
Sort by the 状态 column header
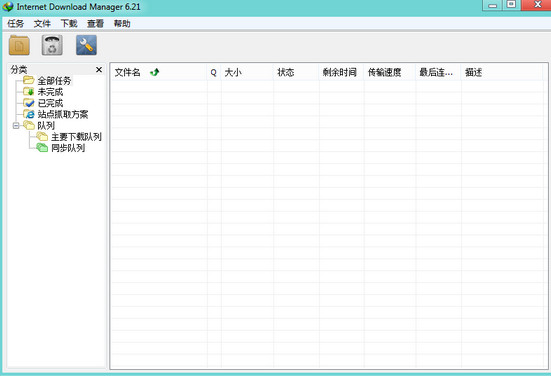click(296, 72)
